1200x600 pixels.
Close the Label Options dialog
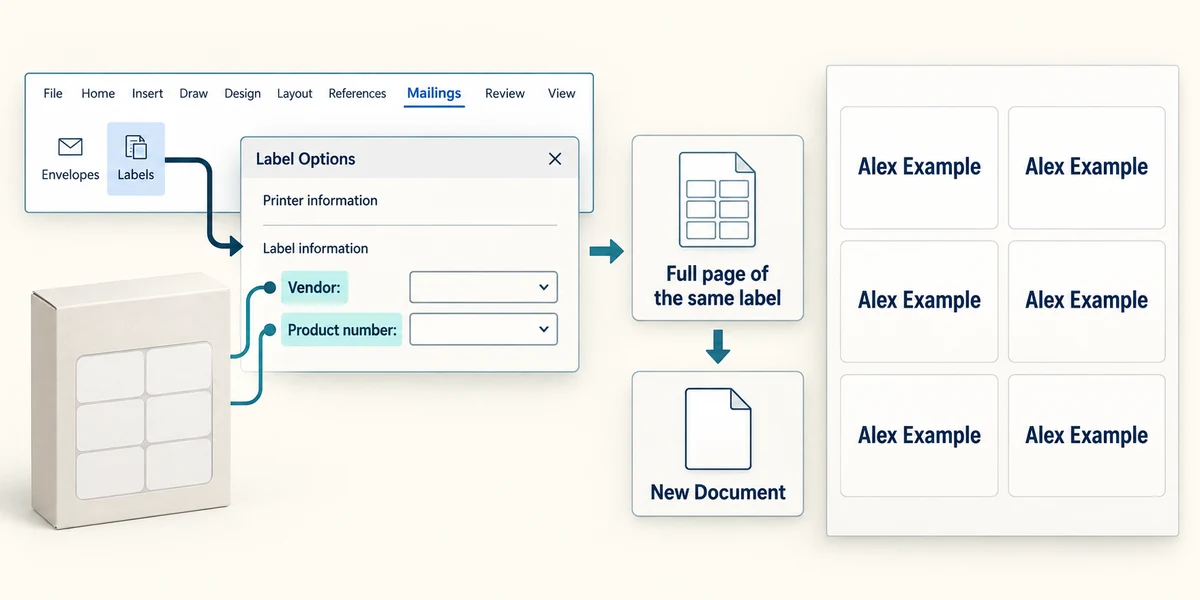tap(555, 159)
